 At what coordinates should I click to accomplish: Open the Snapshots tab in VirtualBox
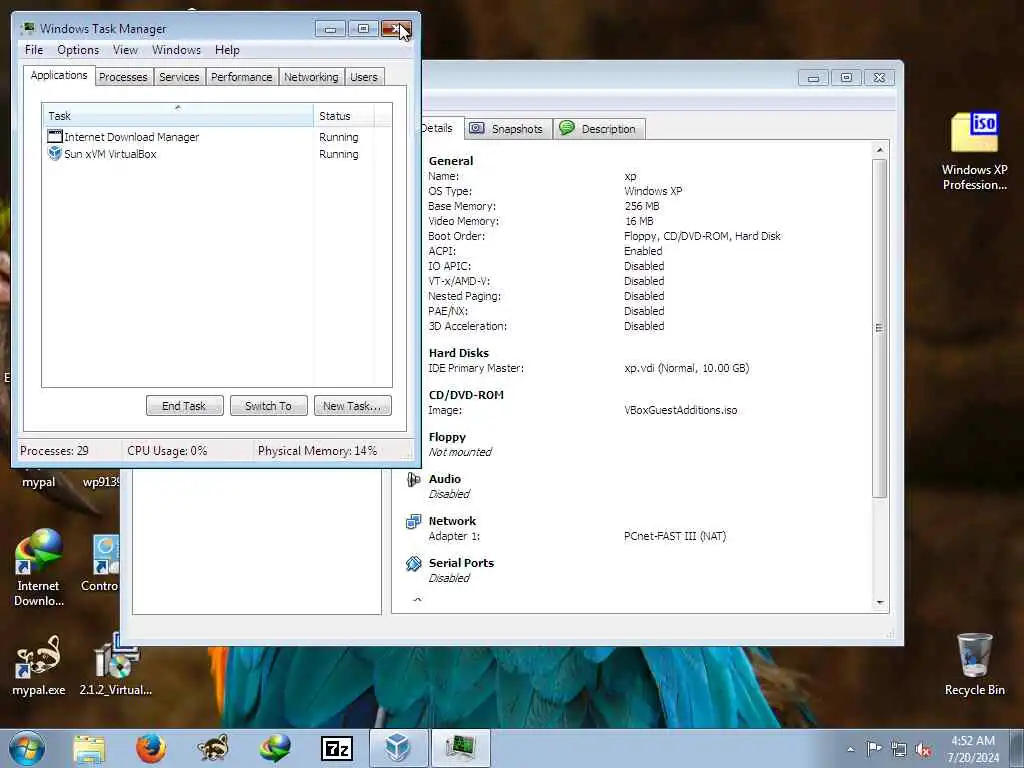(x=508, y=129)
